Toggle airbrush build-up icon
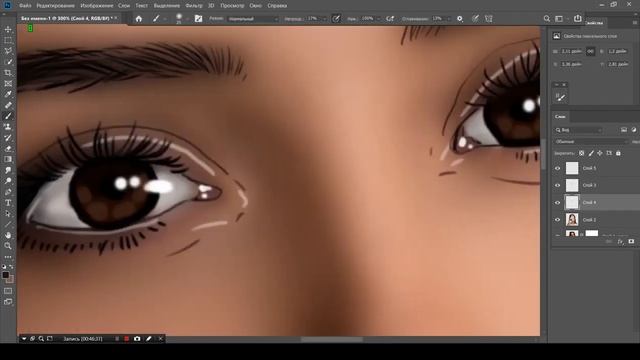Viewport: 640px width, 360px height. [390, 19]
